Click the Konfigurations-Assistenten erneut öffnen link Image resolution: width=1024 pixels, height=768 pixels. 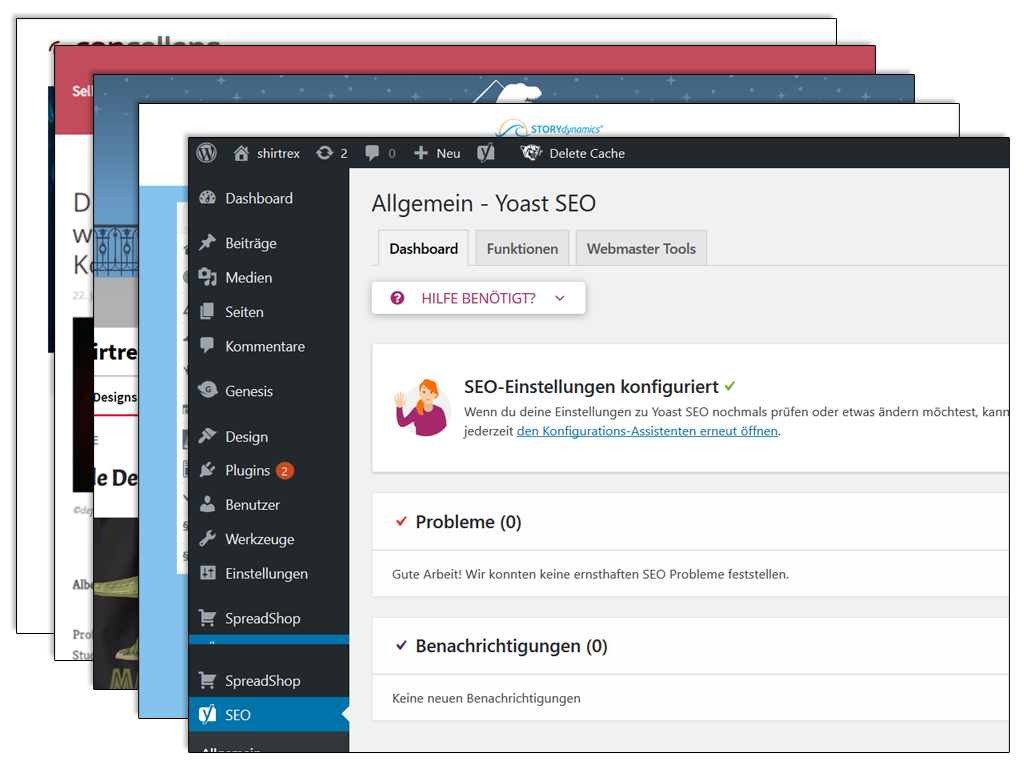click(x=647, y=431)
